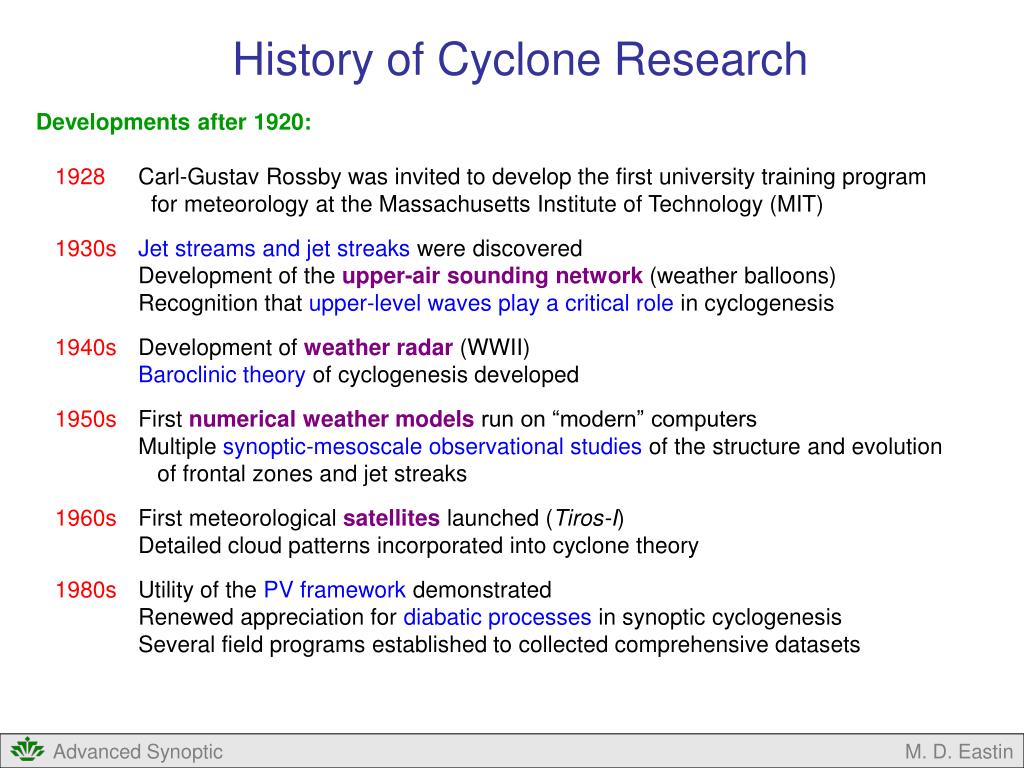Click '(WWII)' text
Viewport: 1024px width, 768px height.
point(494,347)
